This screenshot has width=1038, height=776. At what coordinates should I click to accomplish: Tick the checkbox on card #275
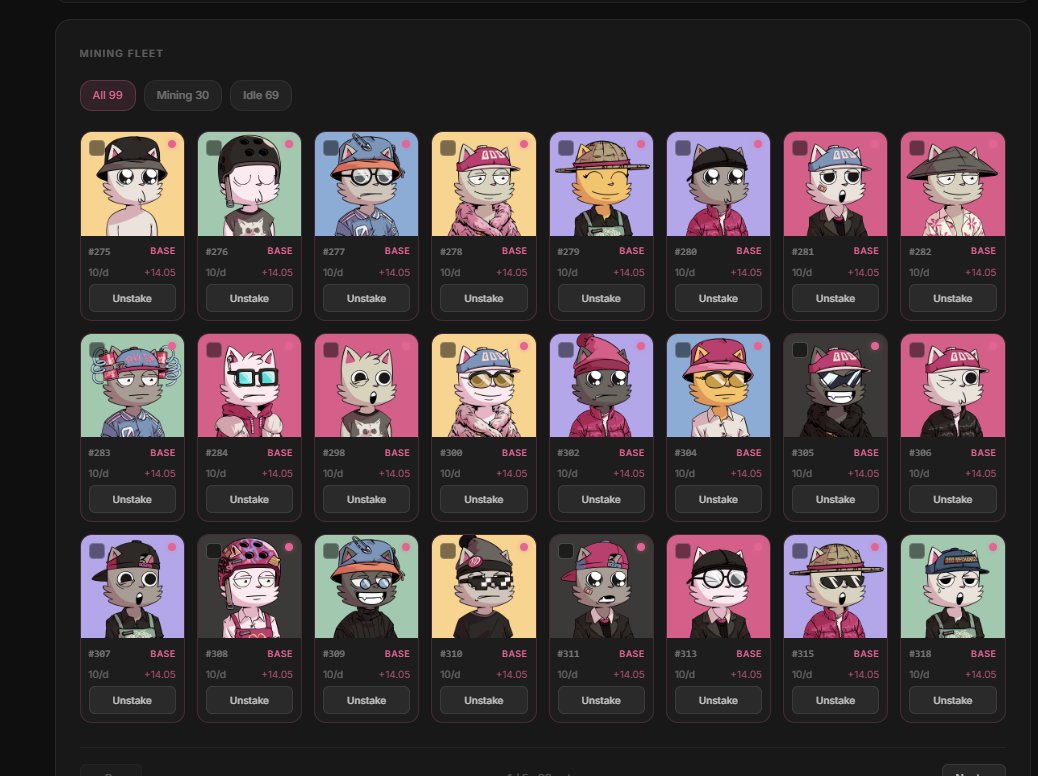97,148
